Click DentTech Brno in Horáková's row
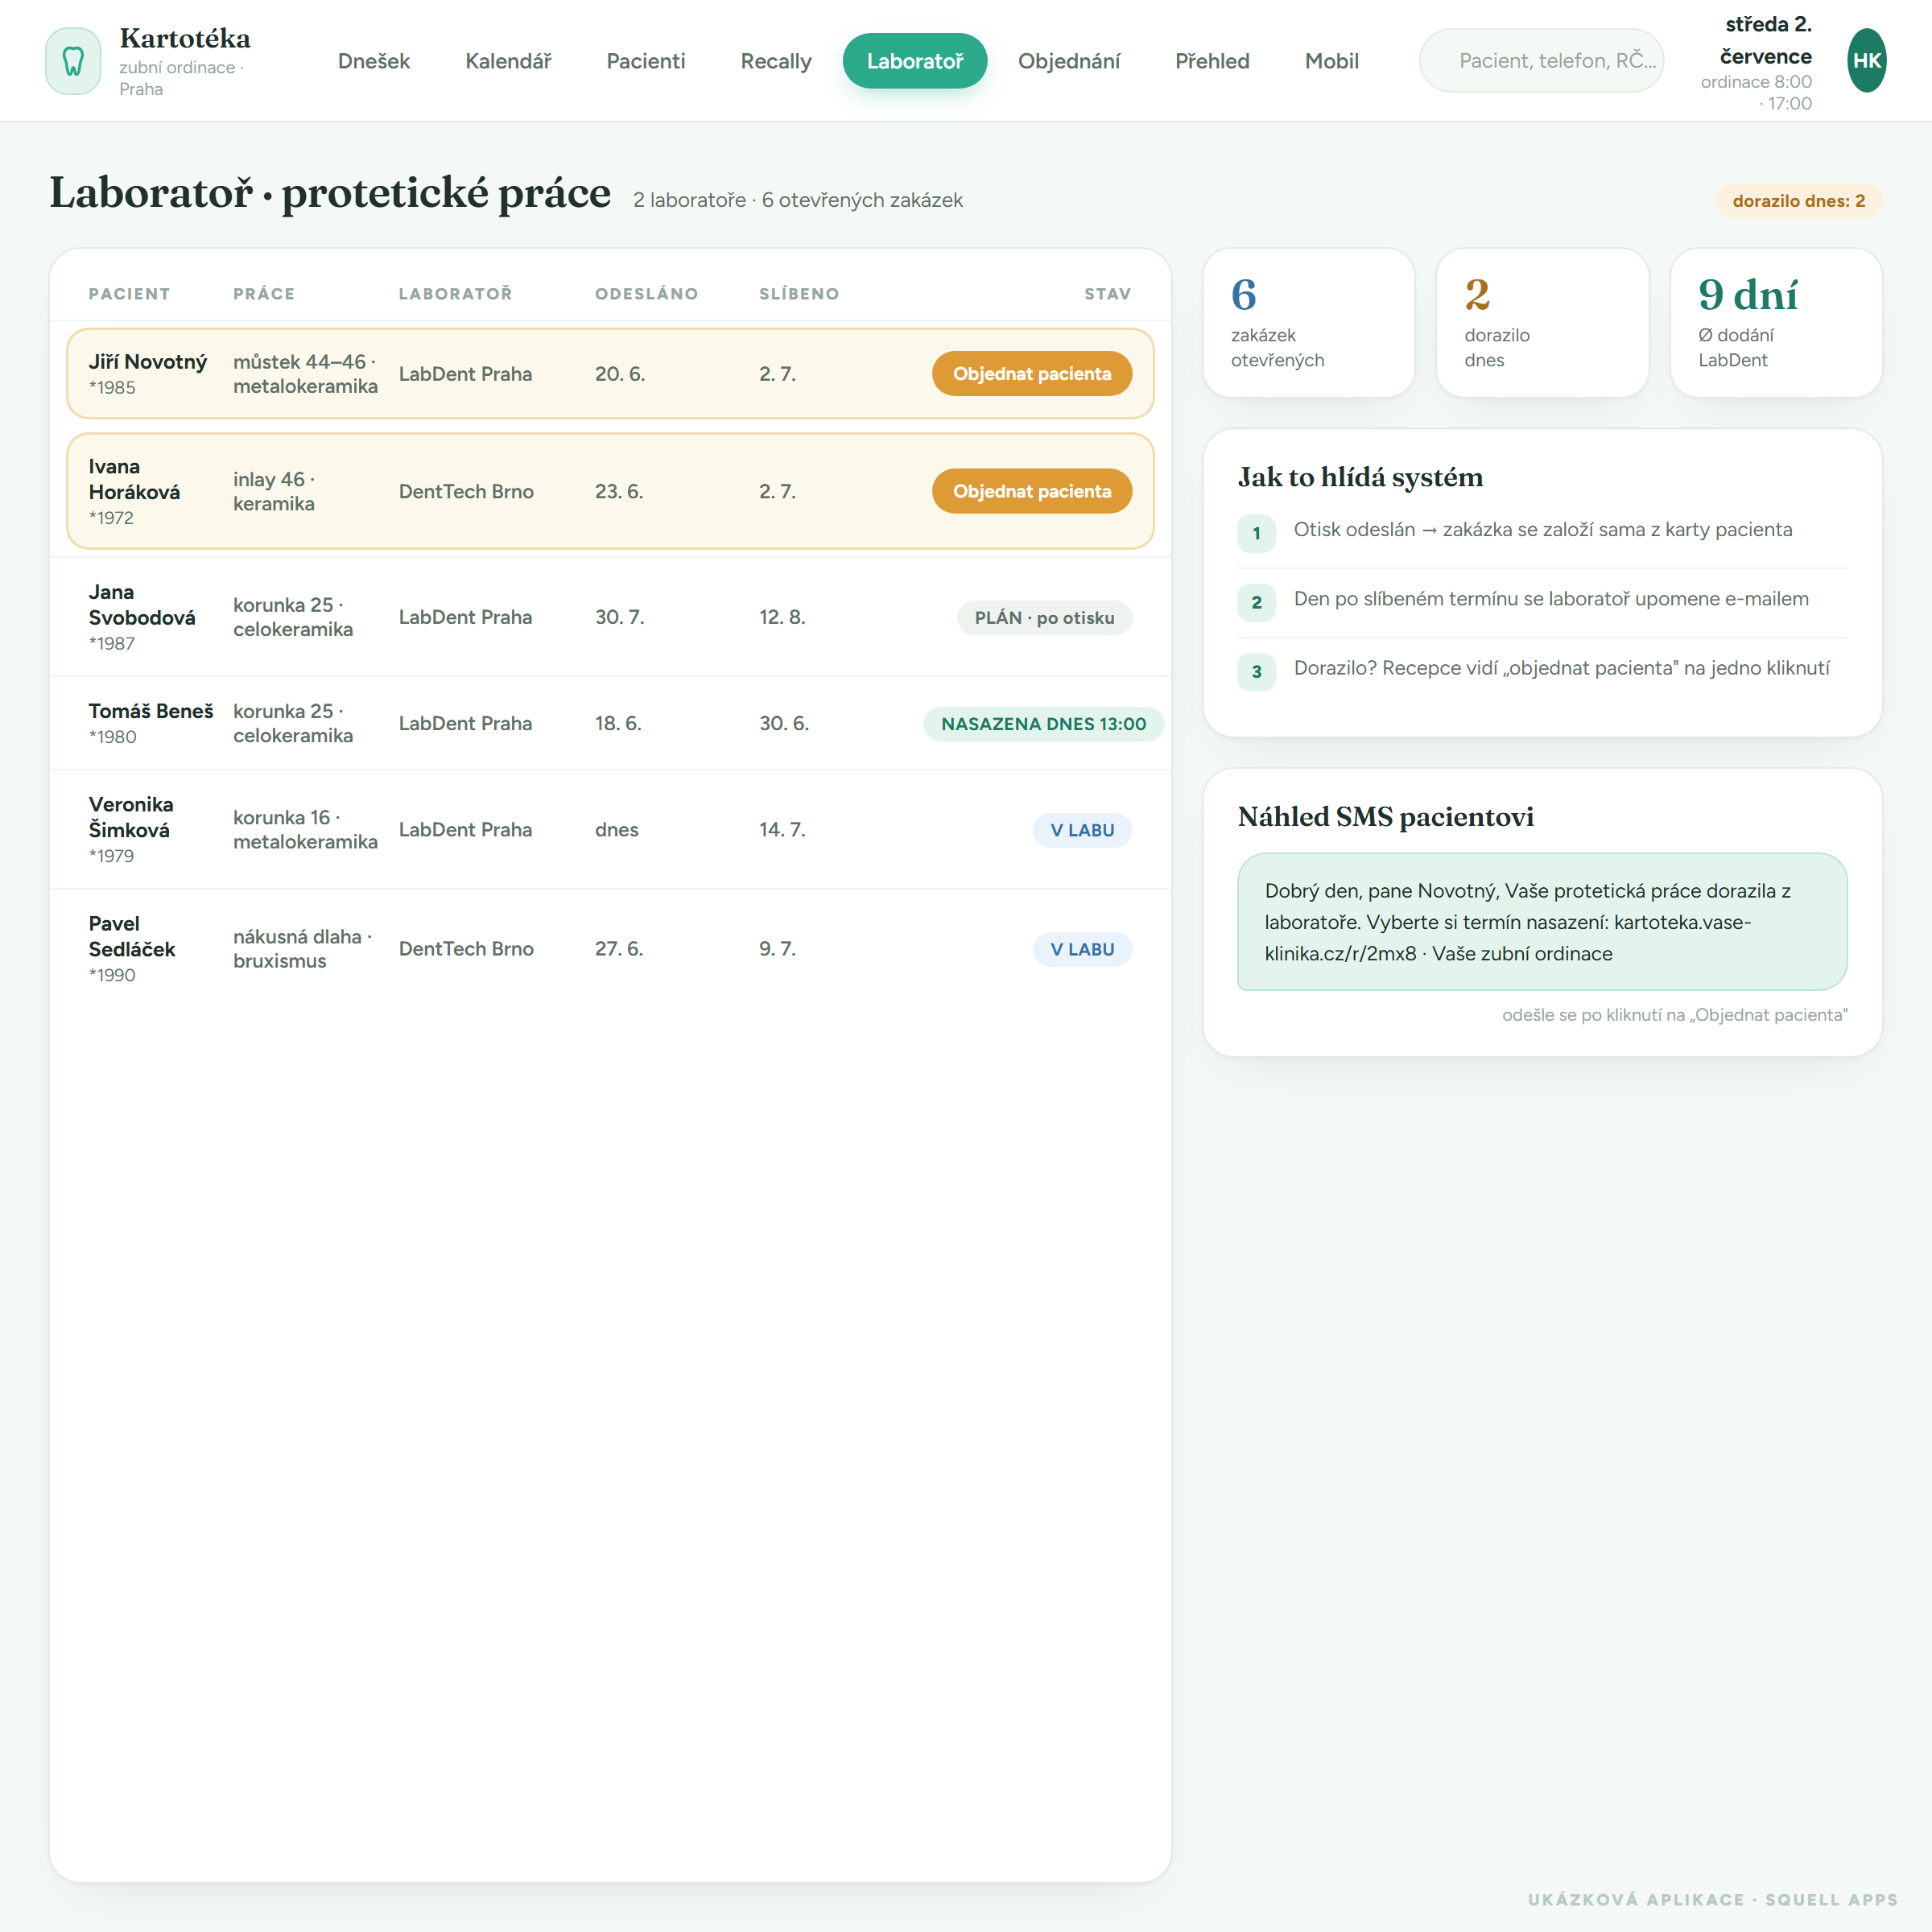This screenshot has width=1932, height=1932. pyautogui.click(x=466, y=491)
